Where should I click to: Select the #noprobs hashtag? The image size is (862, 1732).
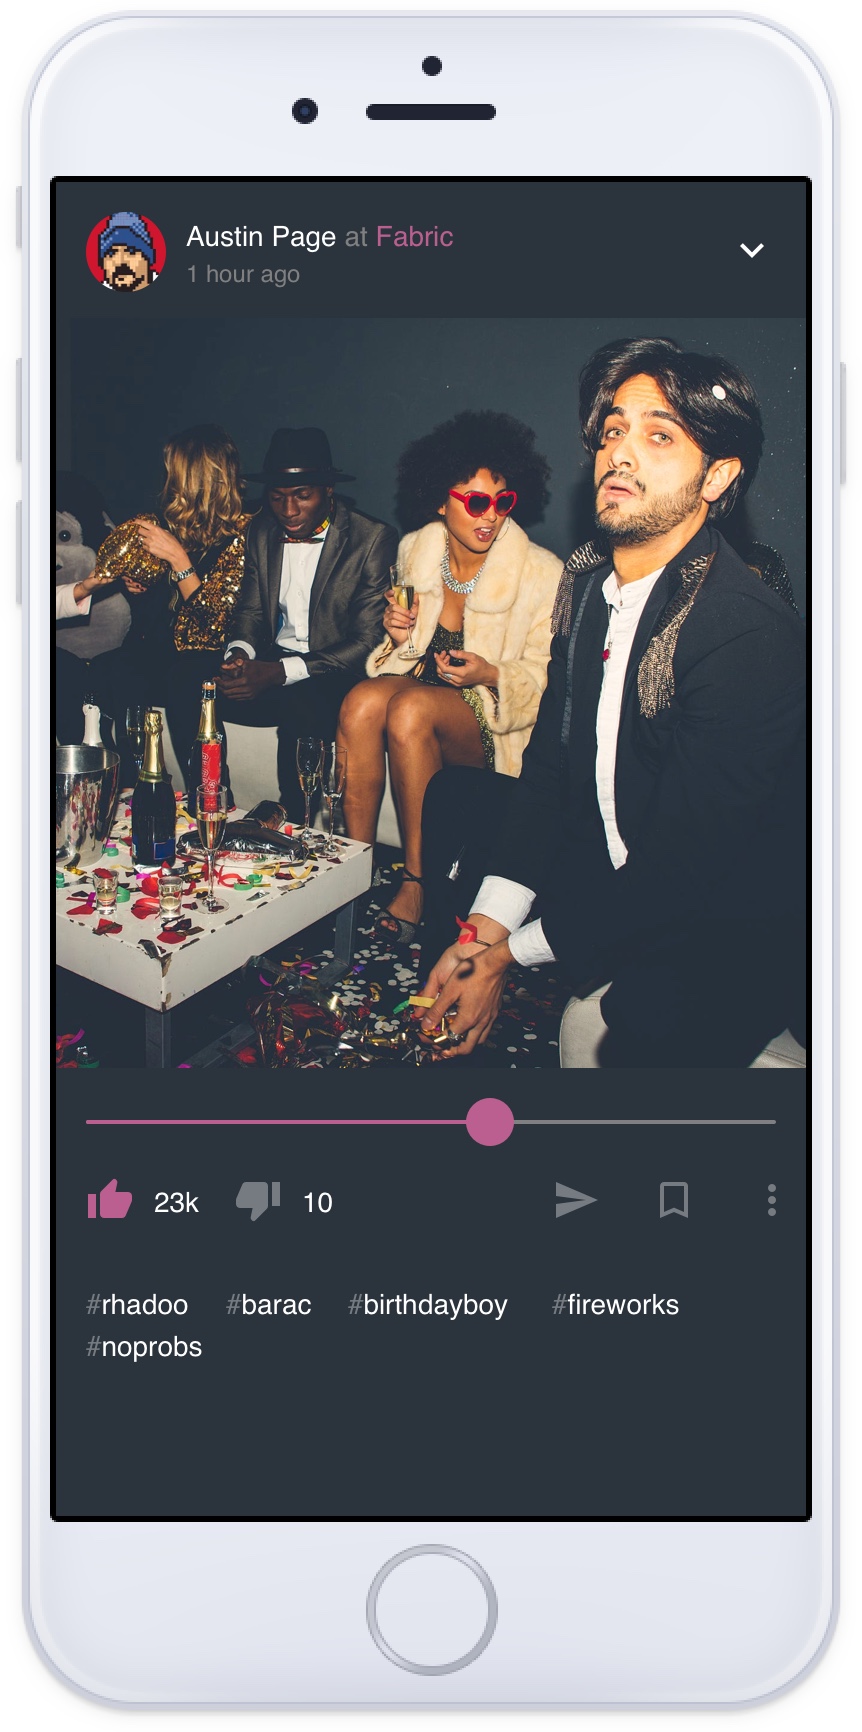tap(144, 1347)
